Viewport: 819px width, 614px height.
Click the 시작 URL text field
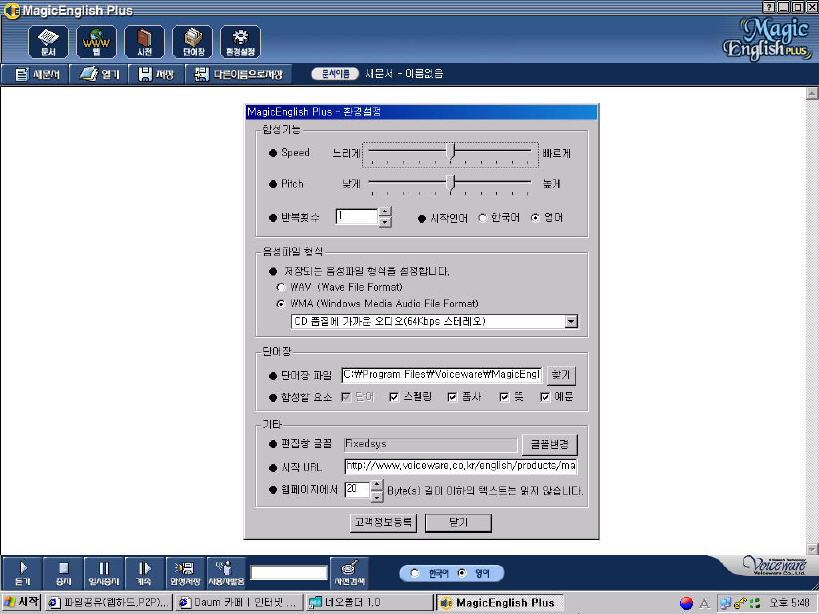pos(461,466)
